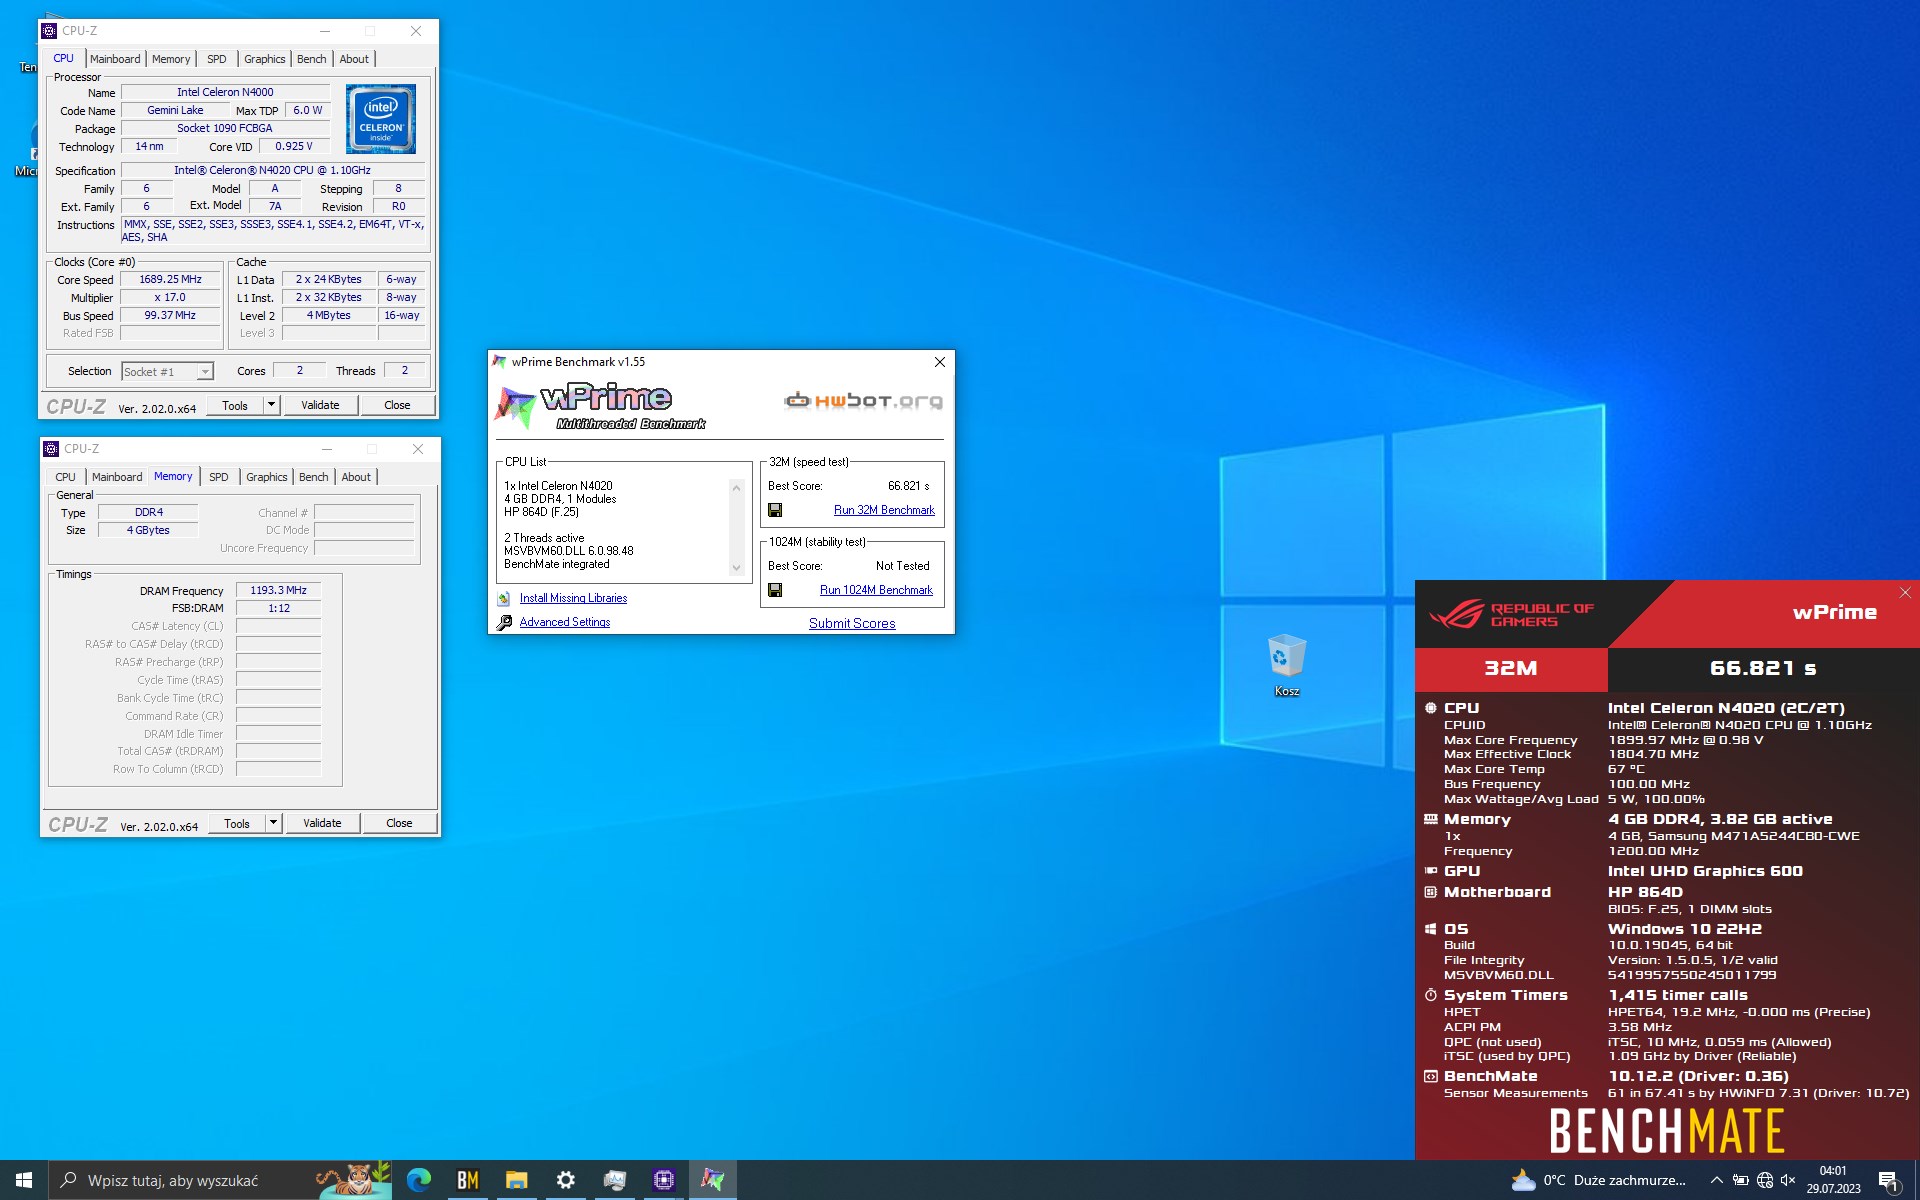This screenshot has height=1200, width=1920.
Task: Click Close button in bottom CPU-Z window
Action: pyautogui.click(x=399, y=823)
